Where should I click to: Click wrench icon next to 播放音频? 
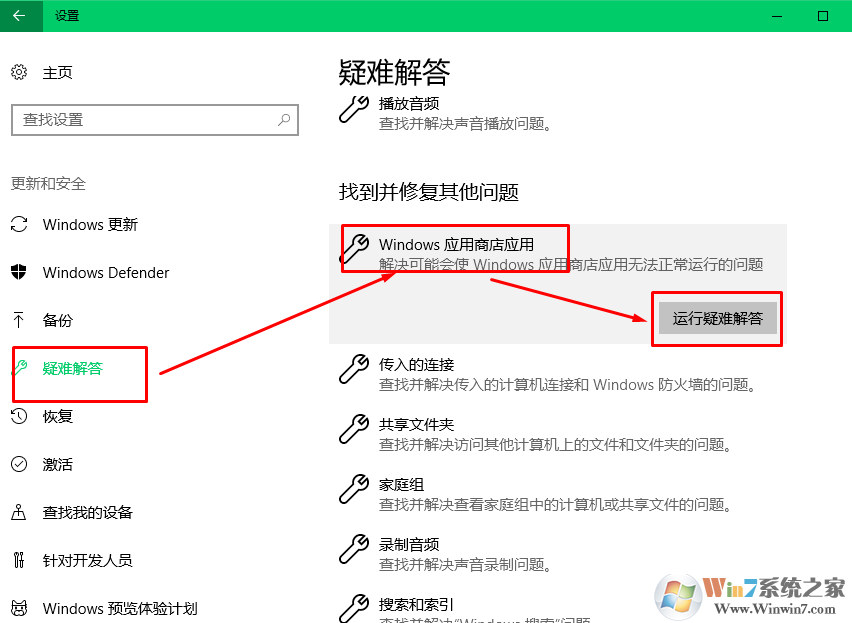coord(354,109)
